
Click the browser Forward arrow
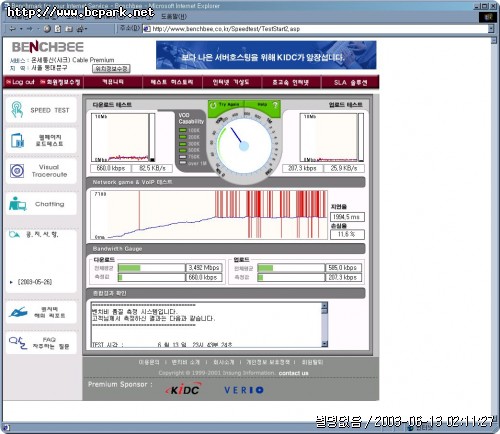click(x=30, y=29)
